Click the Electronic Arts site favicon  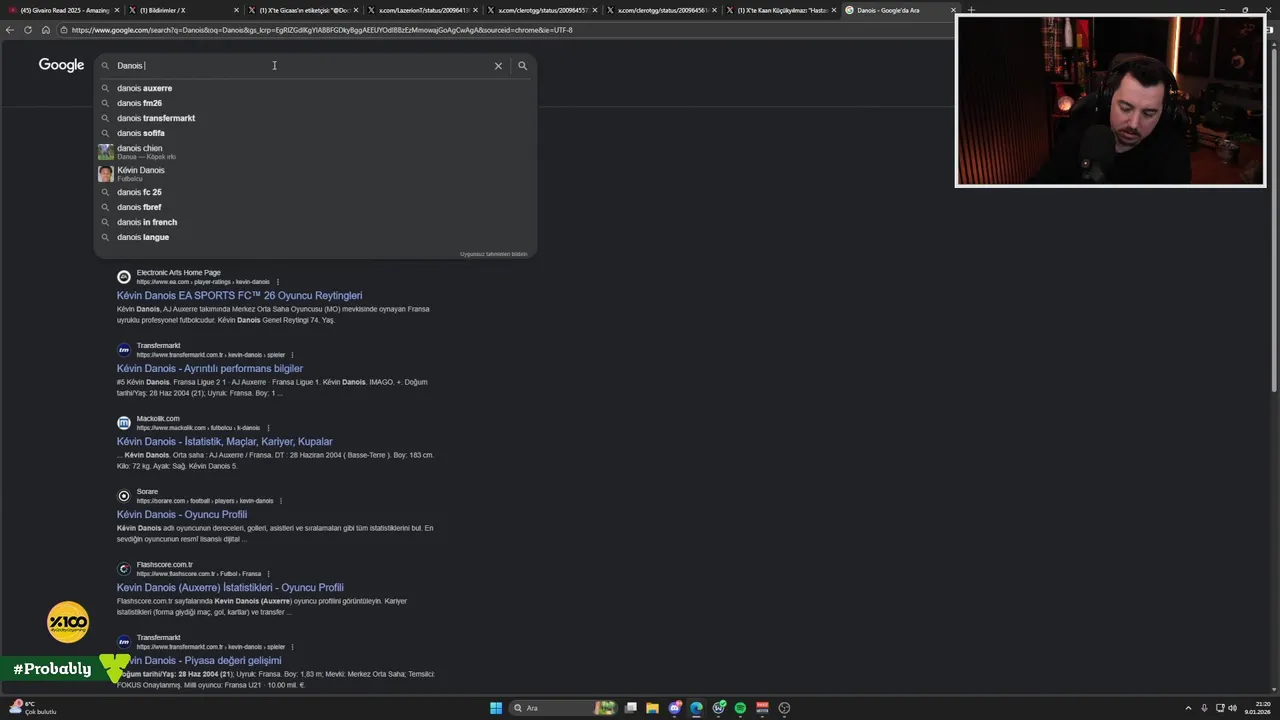pos(124,277)
